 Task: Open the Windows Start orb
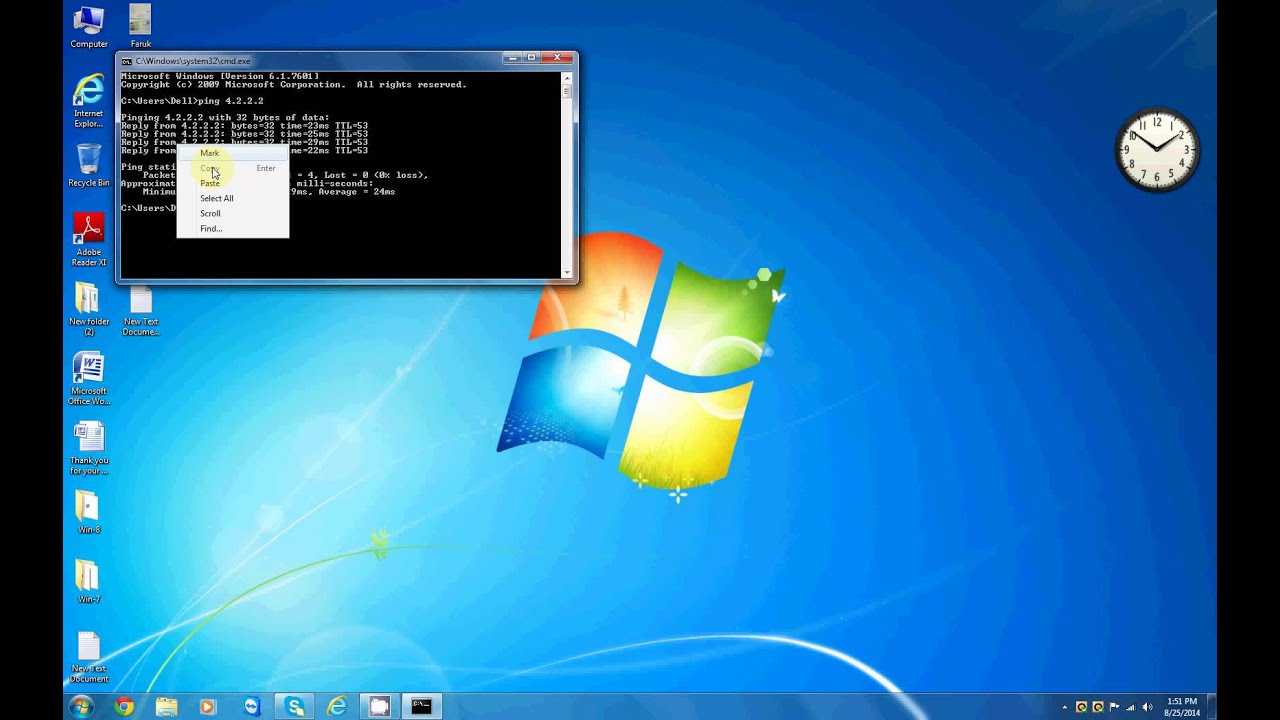[81, 706]
